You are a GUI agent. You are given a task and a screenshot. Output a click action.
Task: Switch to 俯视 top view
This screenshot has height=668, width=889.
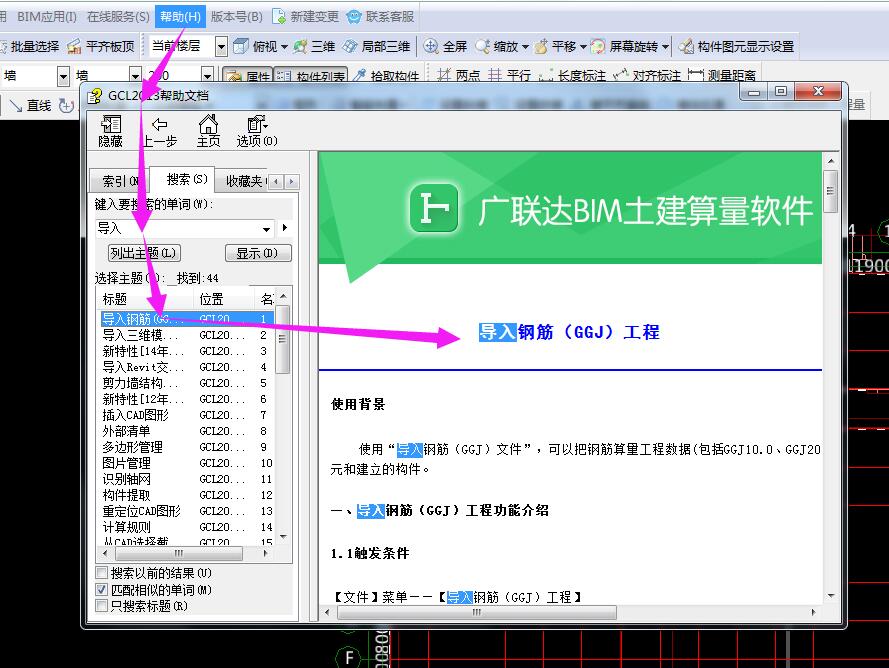pos(255,46)
